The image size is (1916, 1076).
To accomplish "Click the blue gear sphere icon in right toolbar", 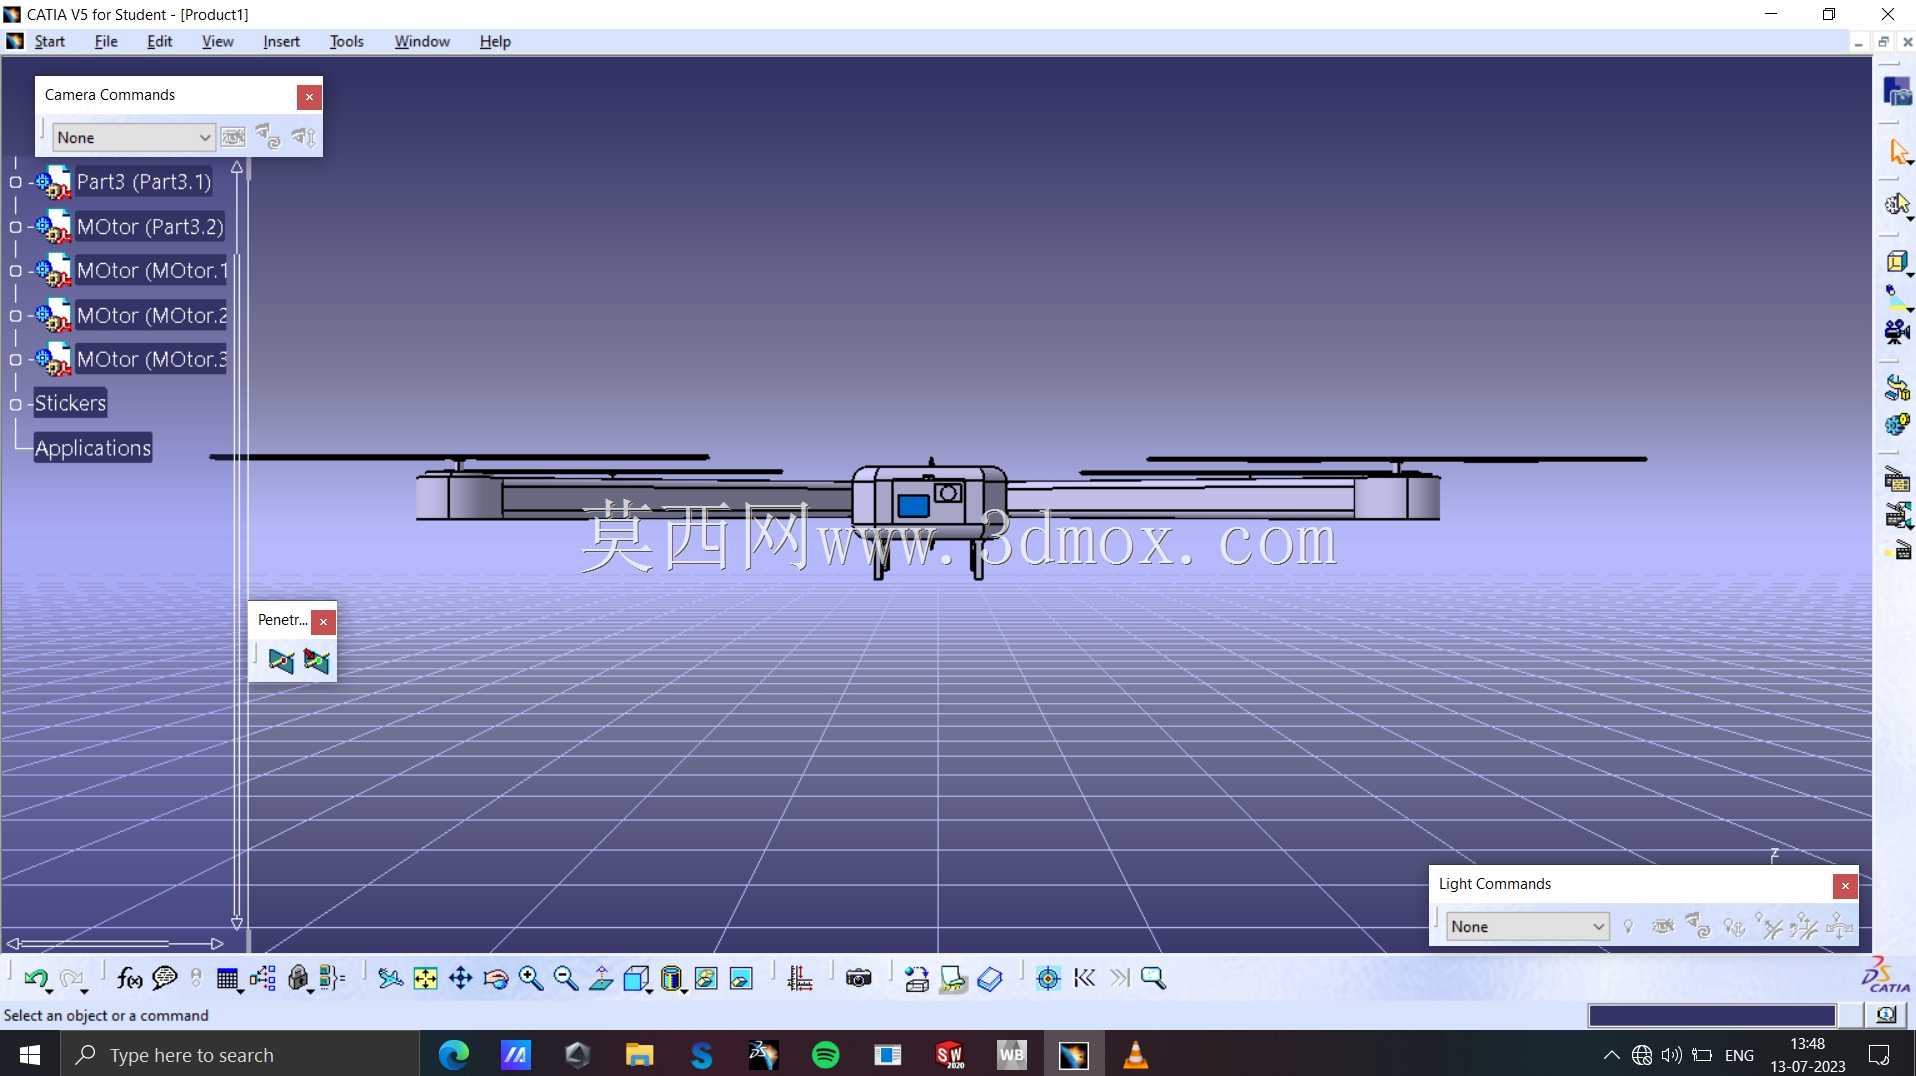I will tap(1897, 424).
